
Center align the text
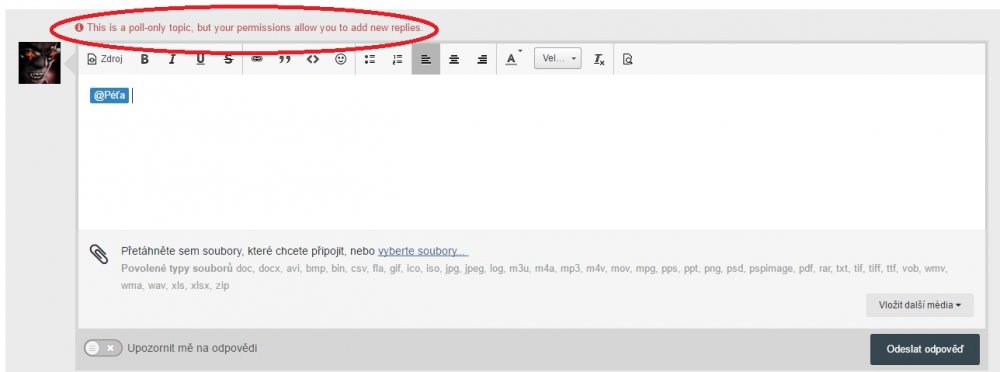454,59
